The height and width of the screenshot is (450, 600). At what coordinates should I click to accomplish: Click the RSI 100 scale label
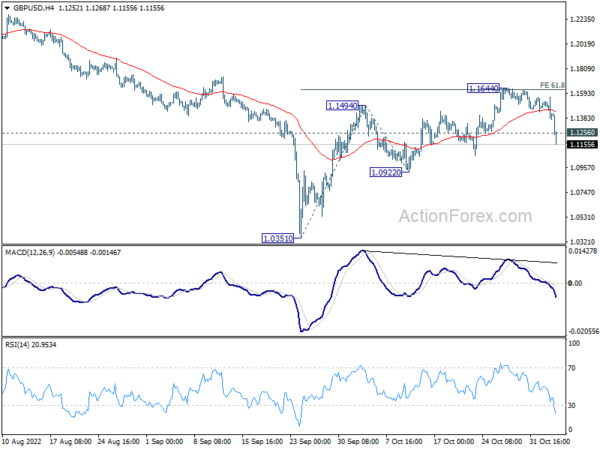[574, 344]
